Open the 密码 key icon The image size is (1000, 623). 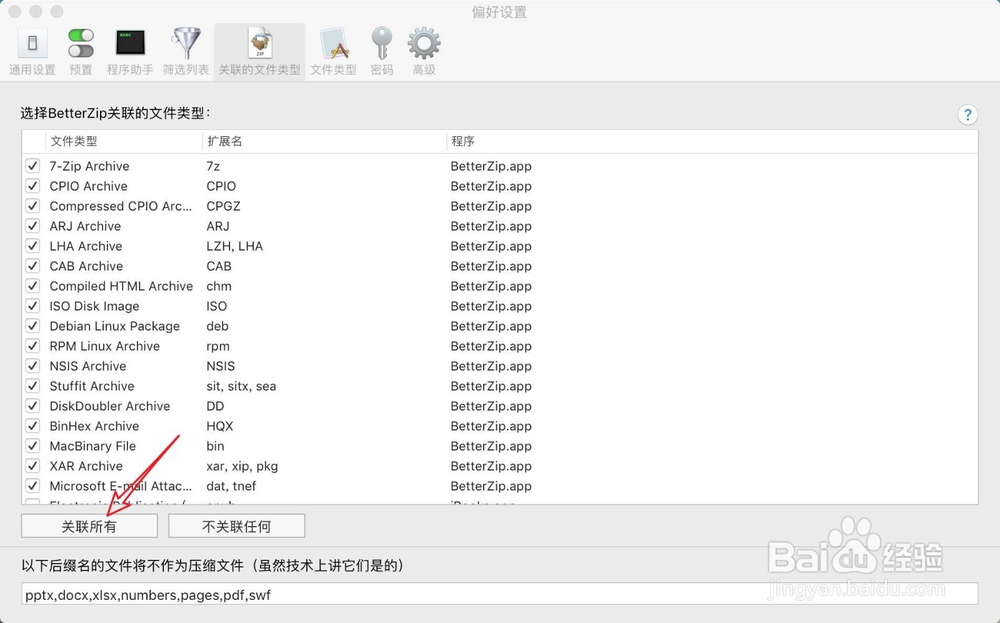pyautogui.click(x=381, y=43)
